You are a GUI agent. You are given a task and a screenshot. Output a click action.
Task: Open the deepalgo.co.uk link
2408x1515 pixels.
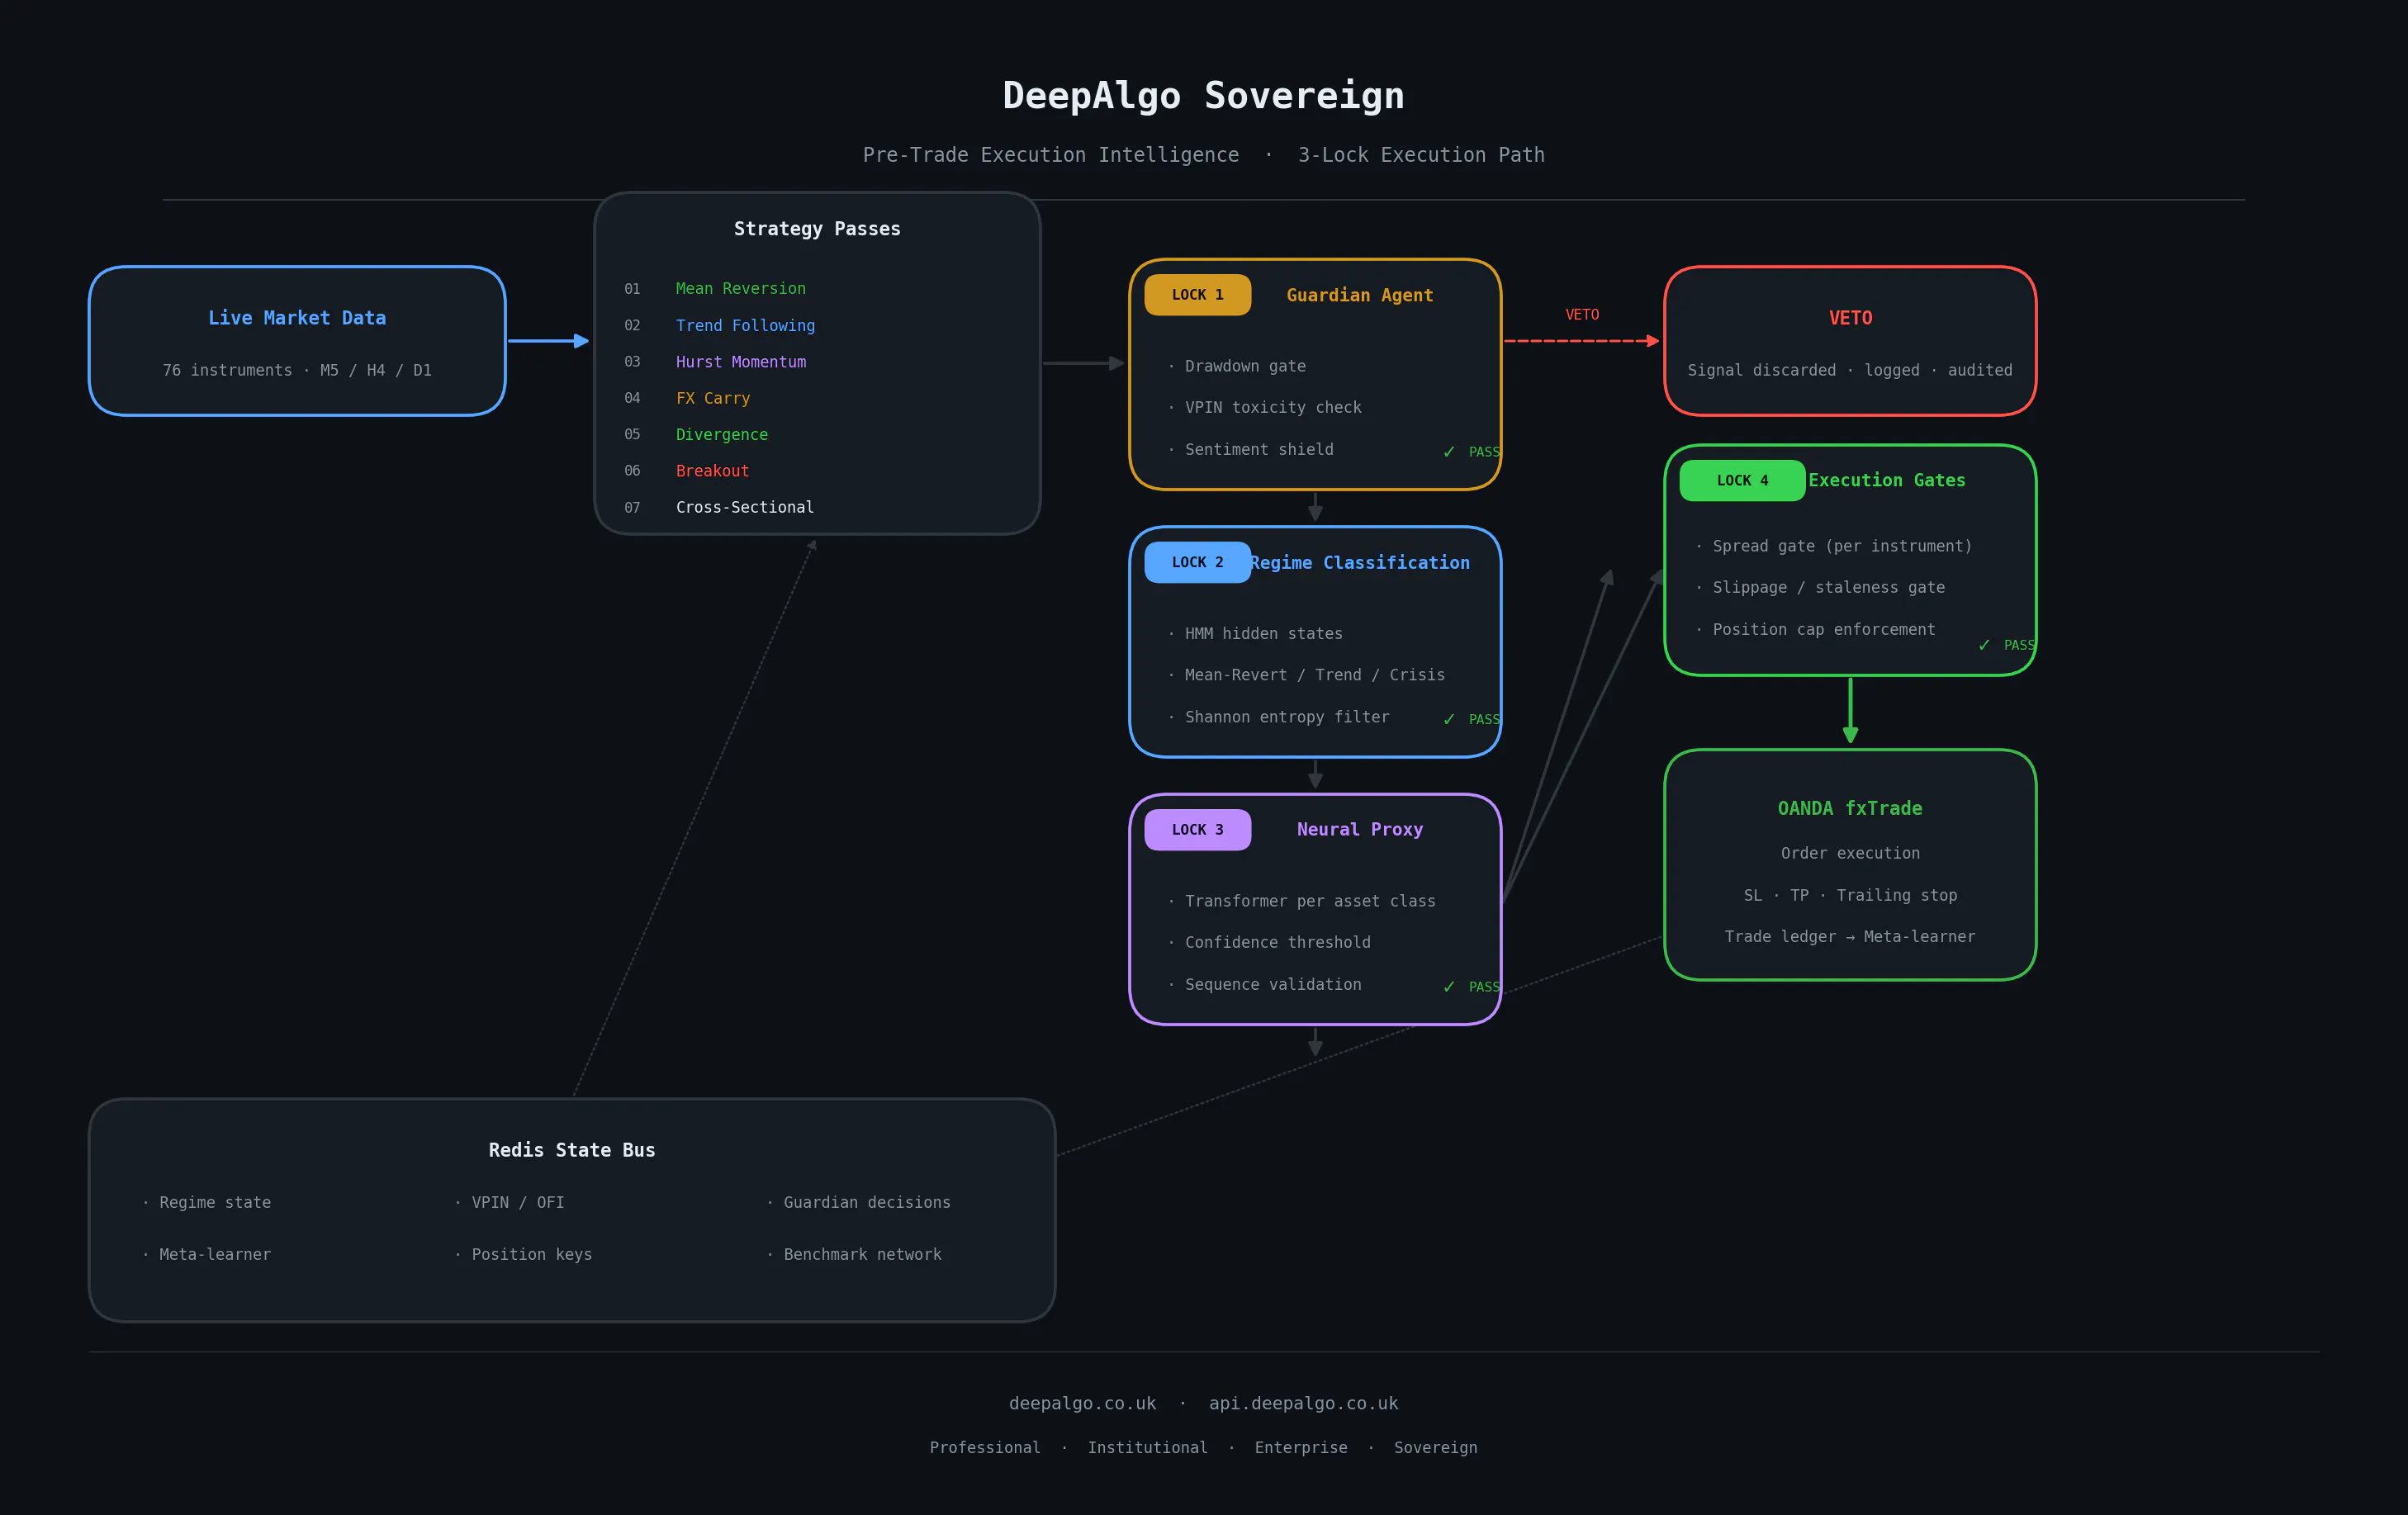[x=1082, y=1404]
